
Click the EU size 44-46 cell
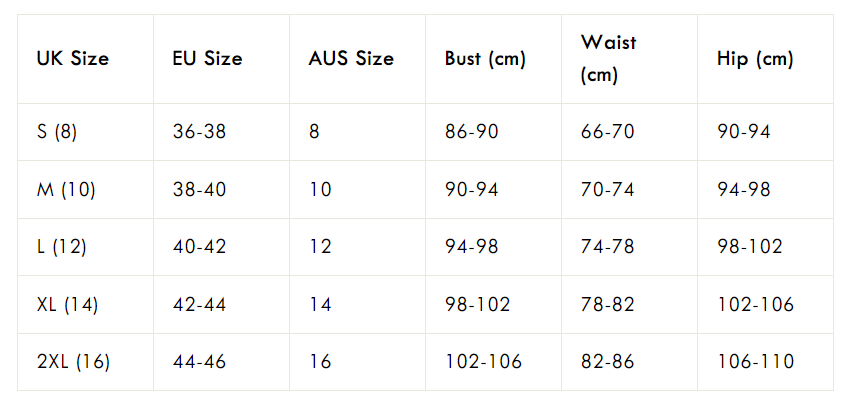[x=222, y=362]
